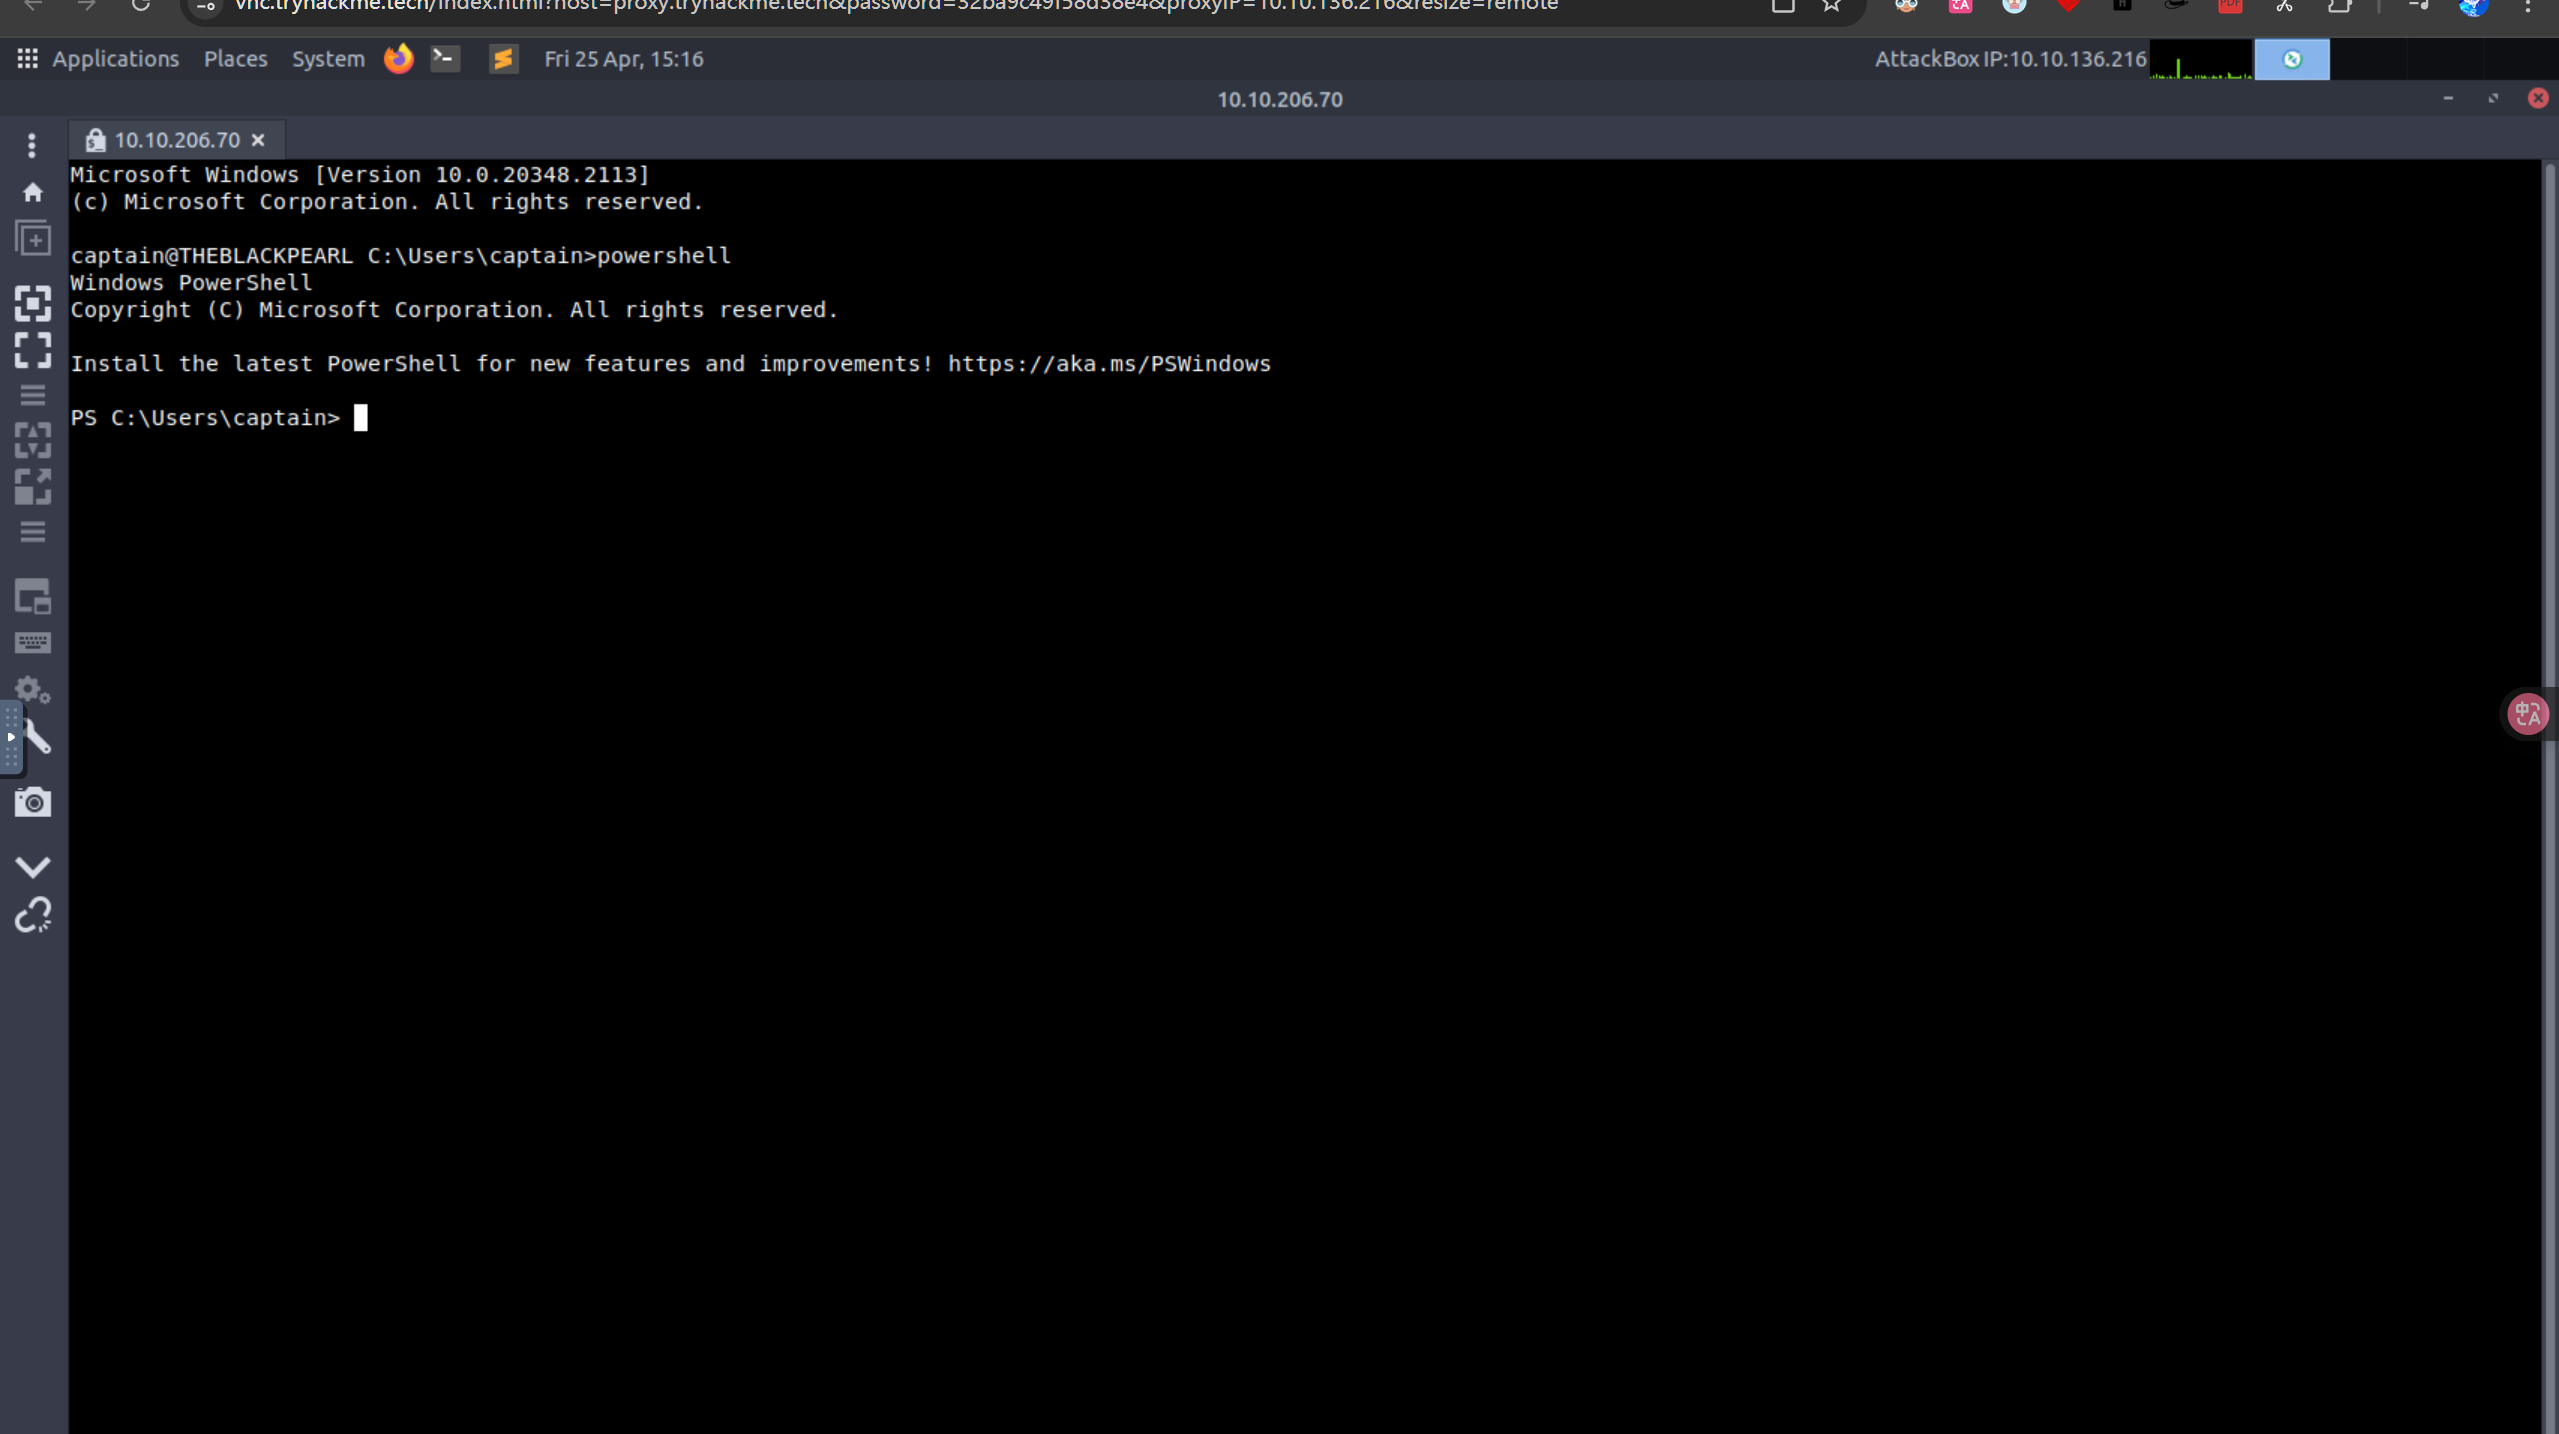The width and height of the screenshot is (2559, 1434).
Task: Close the 10.10.206.70 tab
Action: (x=258, y=140)
